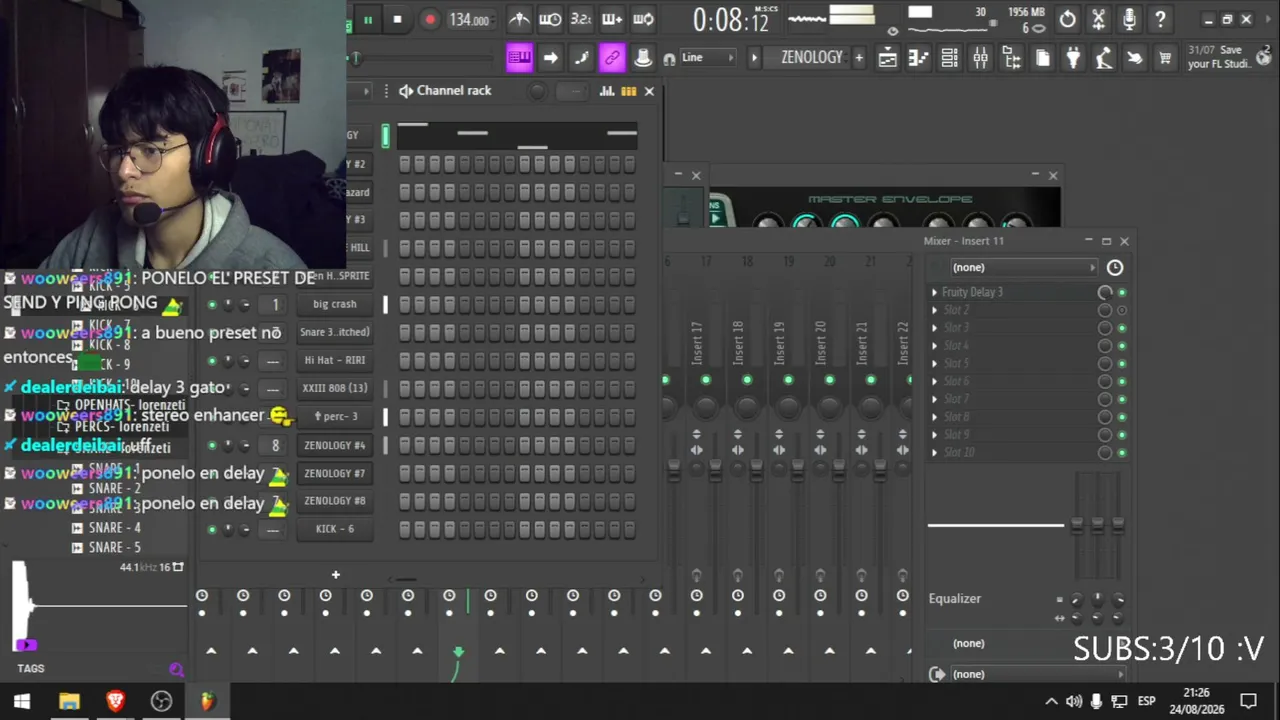
Task: Open the help question mark icon
Action: (1160, 19)
